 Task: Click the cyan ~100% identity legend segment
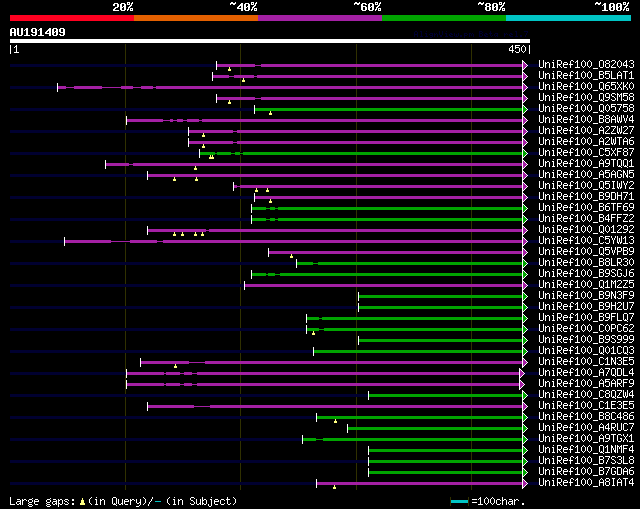pyautogui.click(x=569, y=18)
